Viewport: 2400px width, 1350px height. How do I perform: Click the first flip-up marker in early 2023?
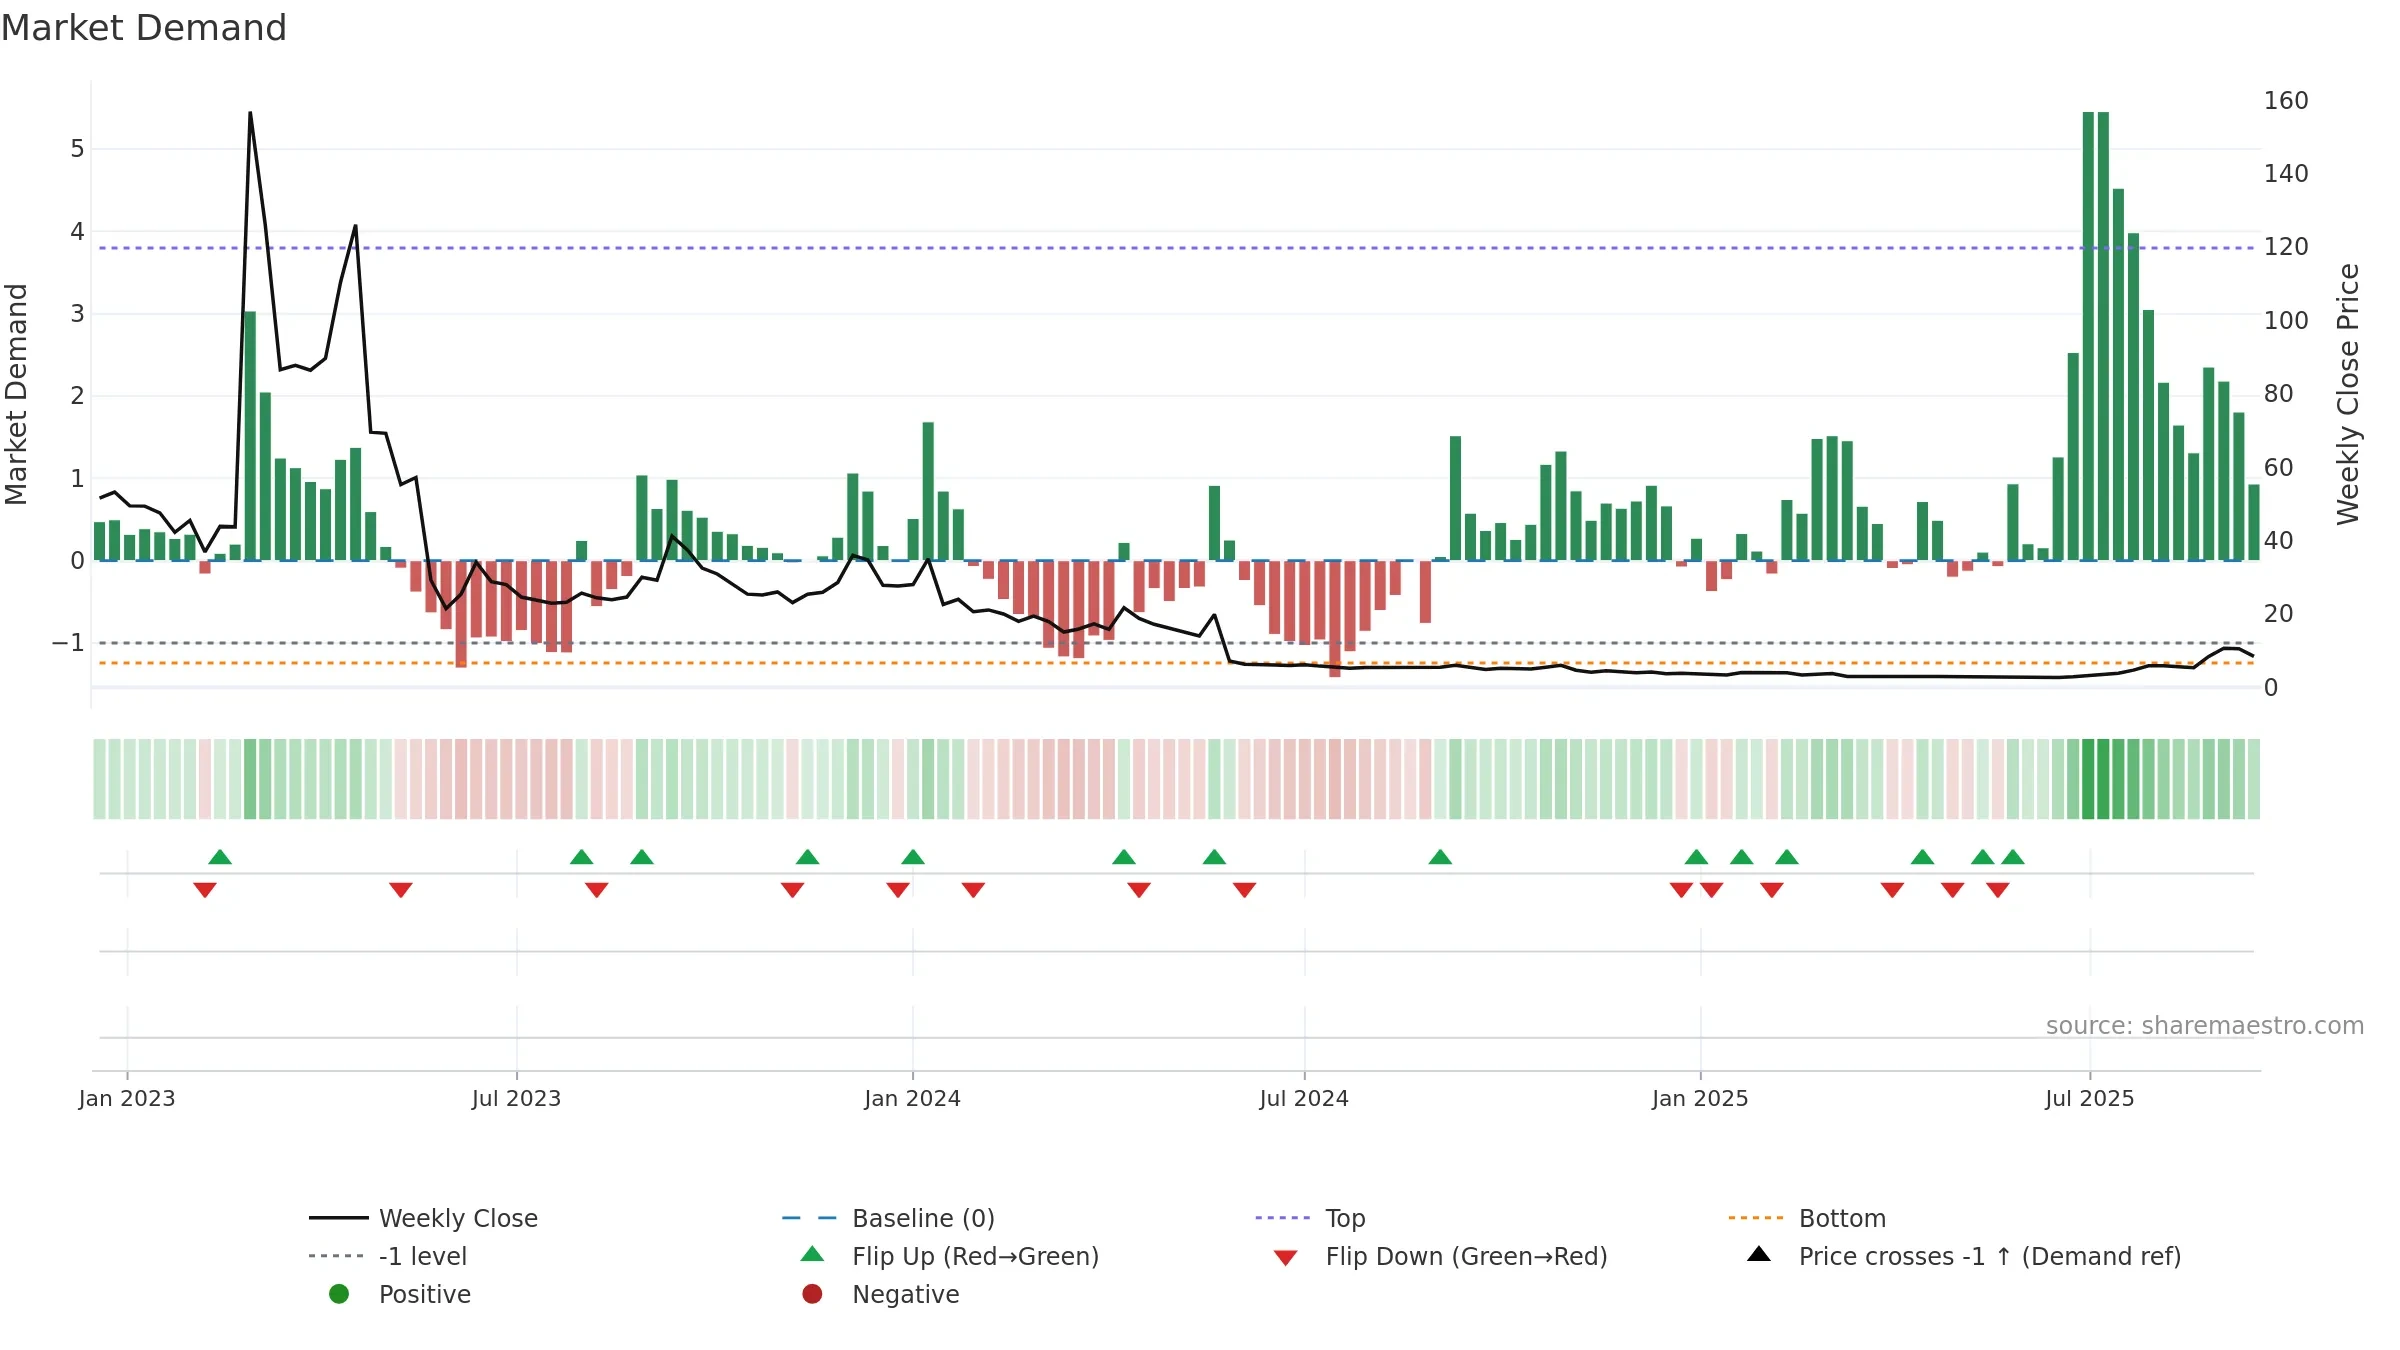(220, 857)
